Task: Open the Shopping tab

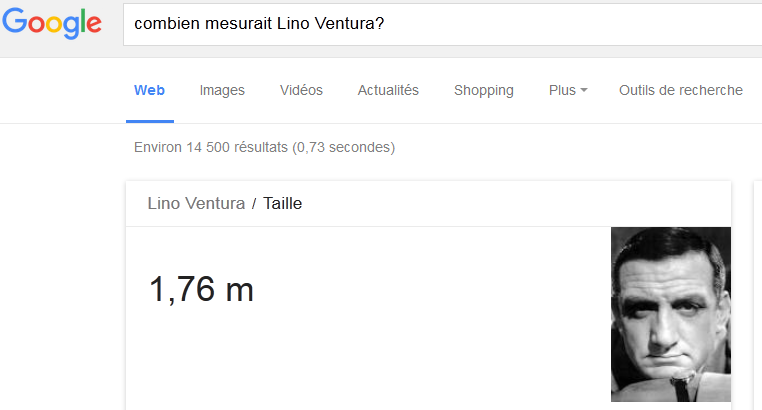Action: click(484, 90)
